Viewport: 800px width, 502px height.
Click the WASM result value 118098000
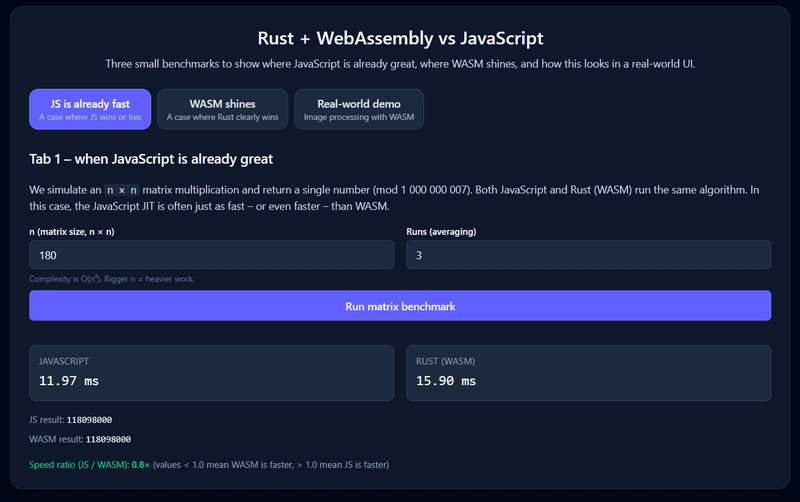[108, 439]
